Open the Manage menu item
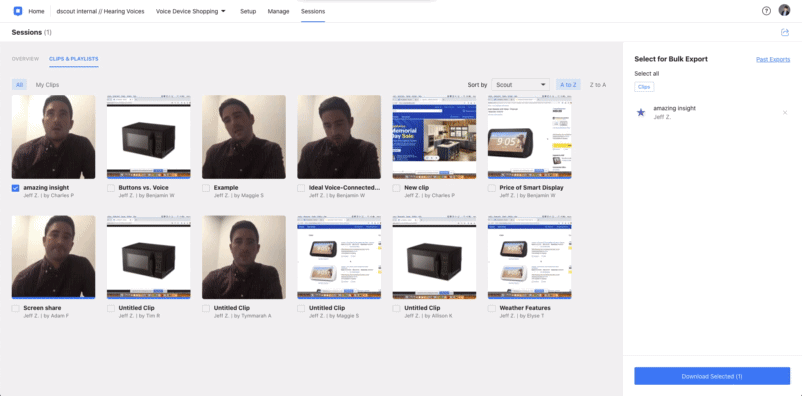 tap(278, 11)
